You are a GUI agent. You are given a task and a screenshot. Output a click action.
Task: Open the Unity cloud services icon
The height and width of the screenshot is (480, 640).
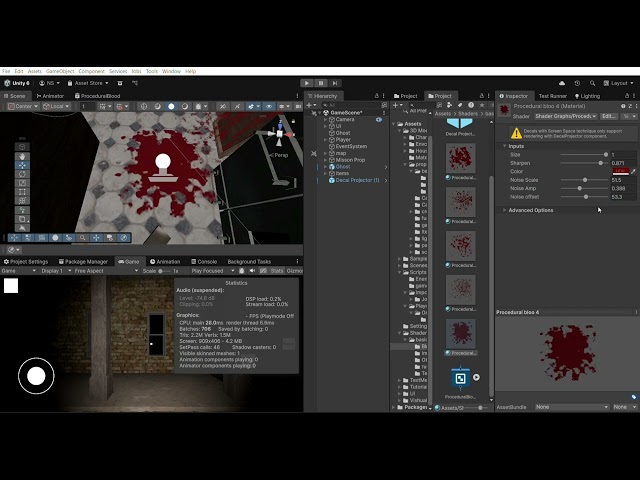click(562, 83)
